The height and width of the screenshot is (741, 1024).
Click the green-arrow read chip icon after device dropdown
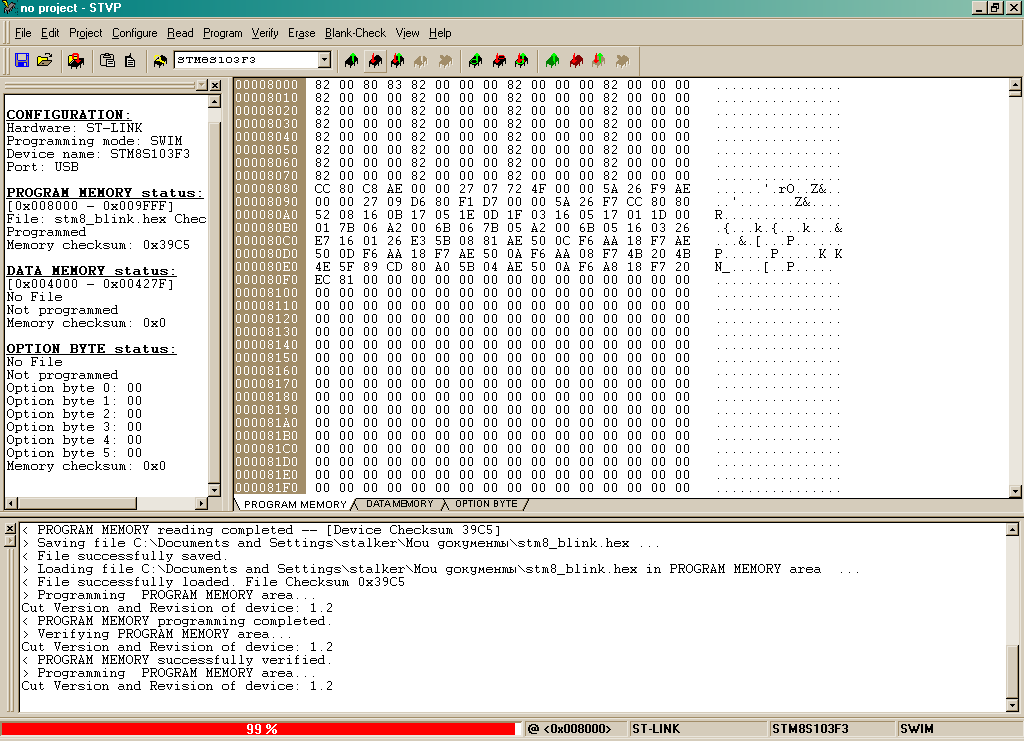(x=352, y=60)
